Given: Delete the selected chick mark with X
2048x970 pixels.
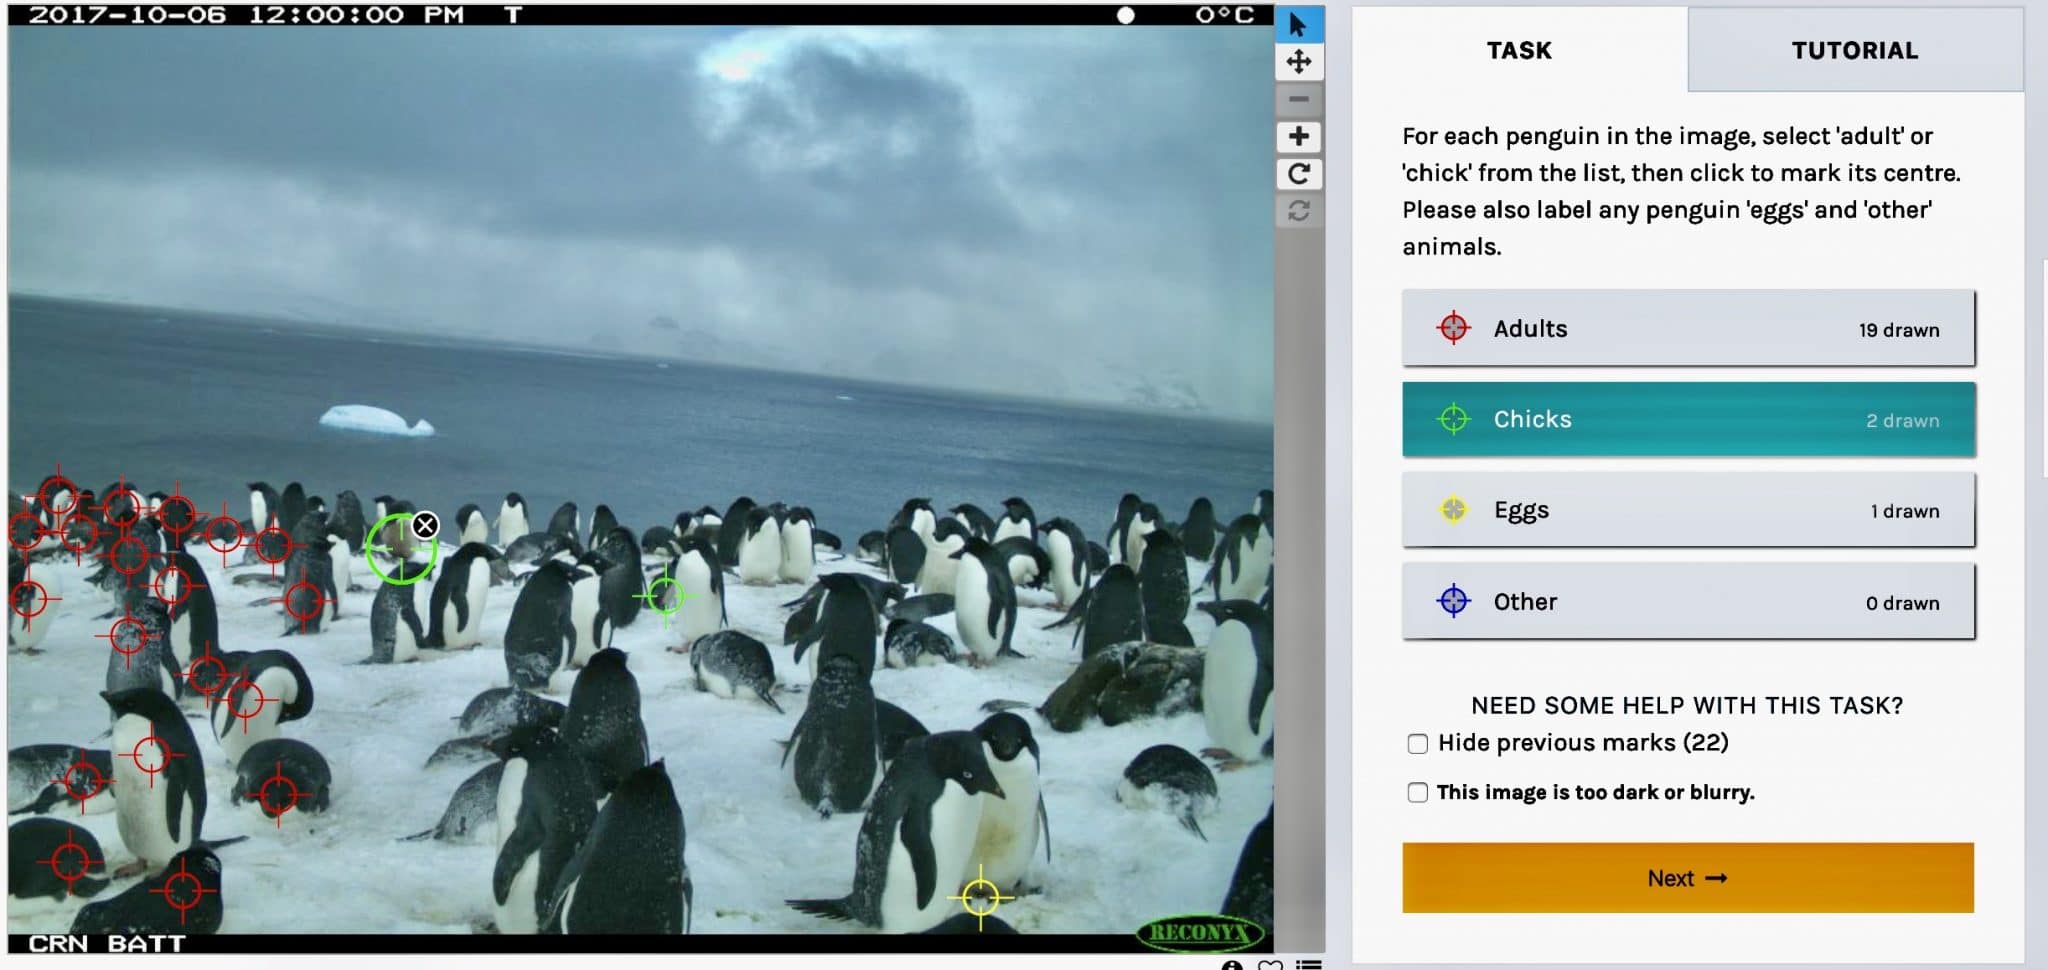Looking at the screenshot, I should click(x=425, y=525).
